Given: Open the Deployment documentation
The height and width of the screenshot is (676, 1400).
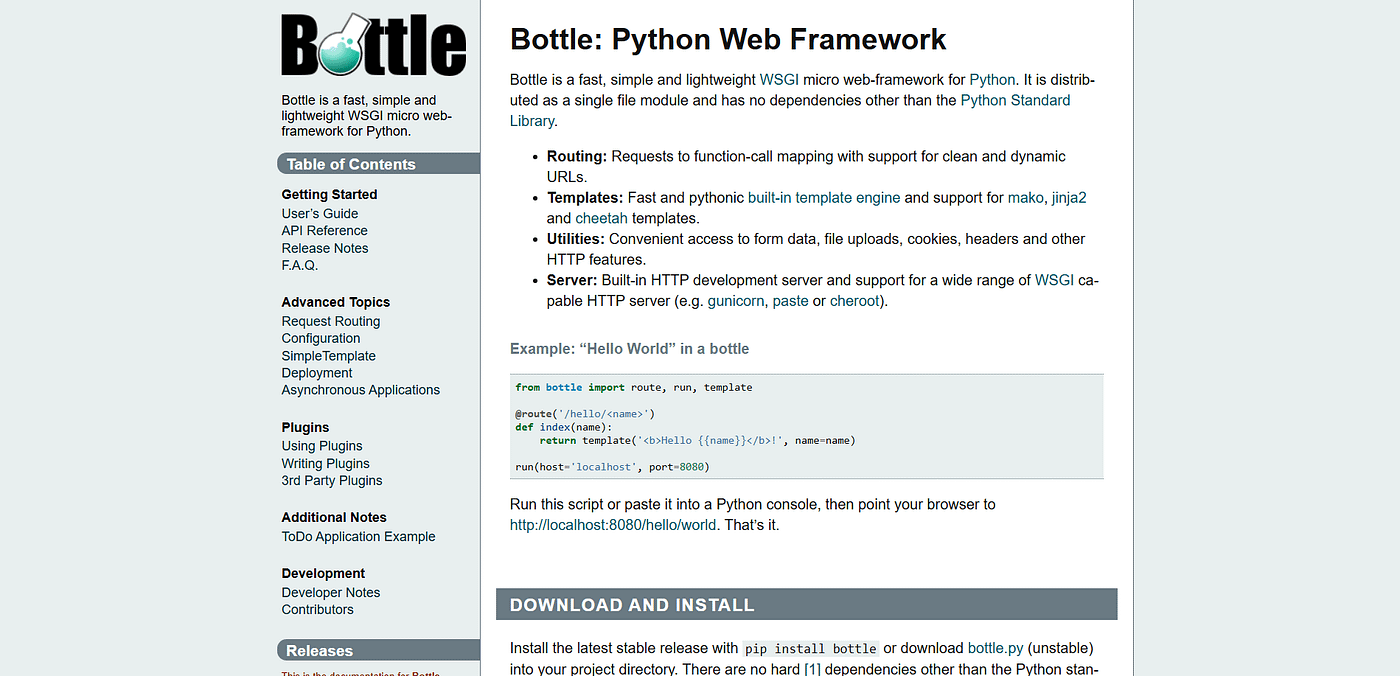Looking at the screenshot, I should 316,372.
